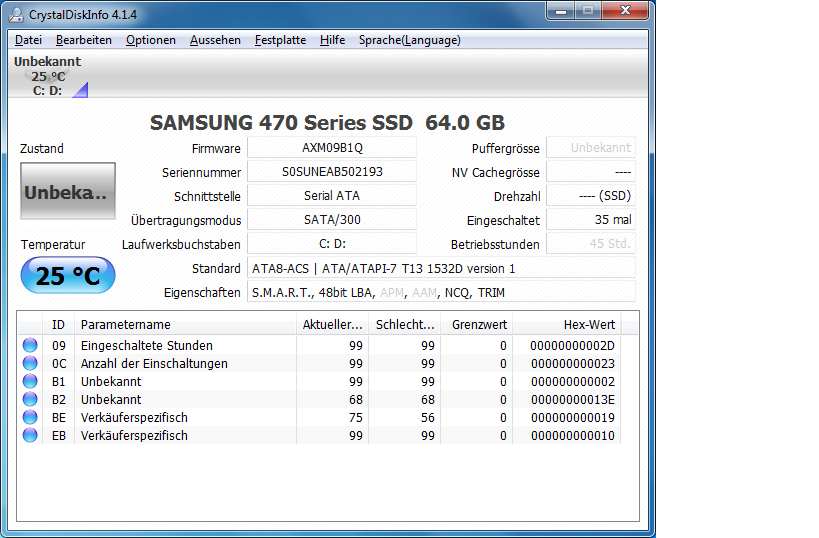Click the Eigenschaften field with TRIM

(x=441, y=293)
